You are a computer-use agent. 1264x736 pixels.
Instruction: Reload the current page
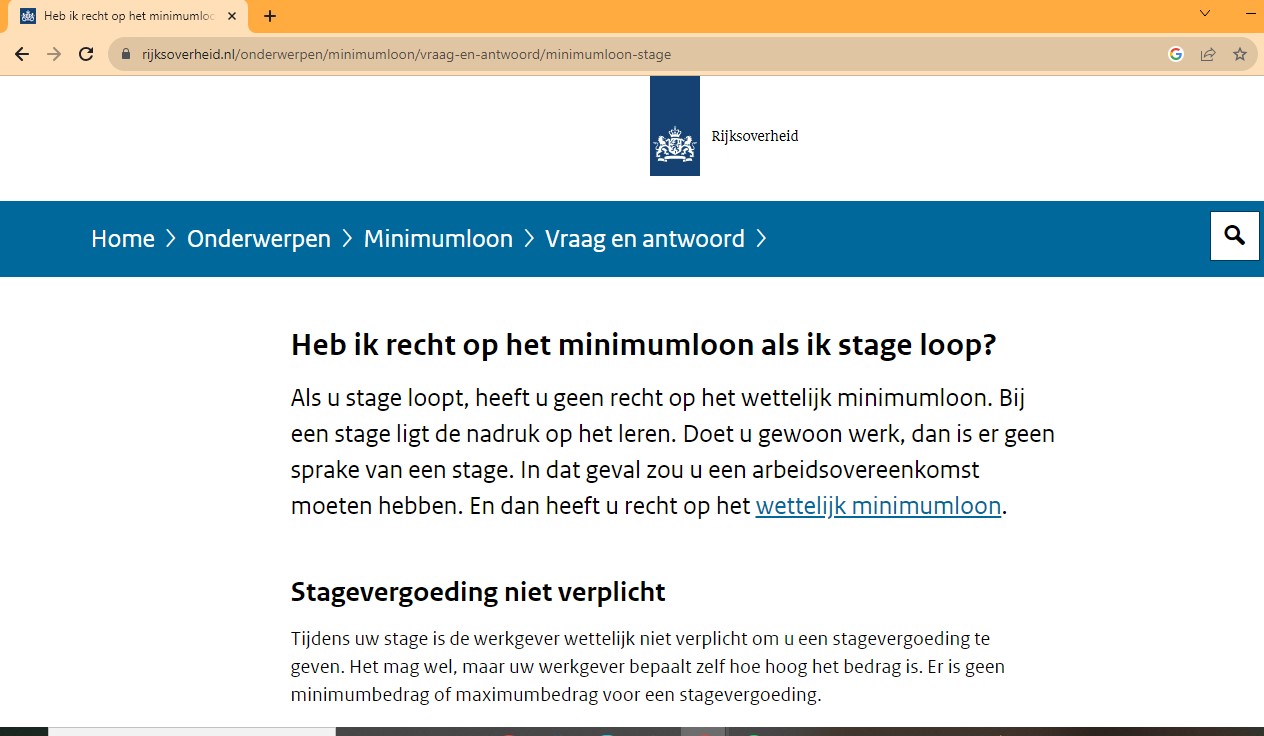tap(87, 54)
